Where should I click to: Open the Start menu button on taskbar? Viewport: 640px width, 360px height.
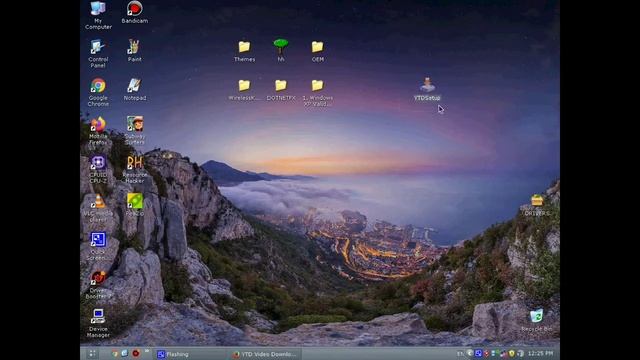[92, 354]
